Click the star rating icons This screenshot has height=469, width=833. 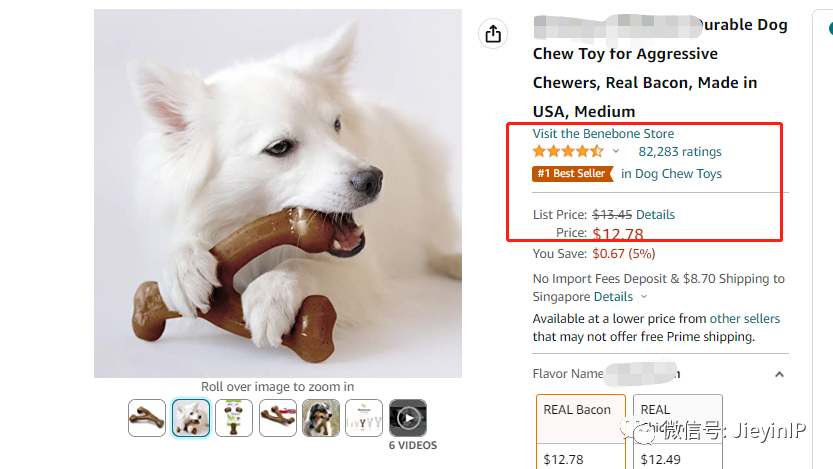567,152
